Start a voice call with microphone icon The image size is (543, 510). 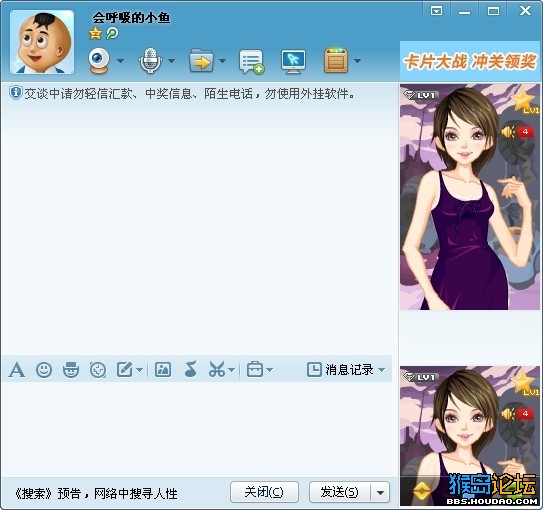pyautogui.click(x=150, y=61)
